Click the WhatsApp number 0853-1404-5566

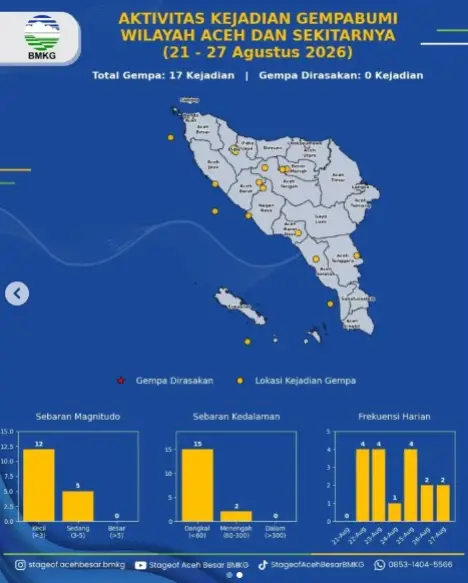[x=420, y=565]
